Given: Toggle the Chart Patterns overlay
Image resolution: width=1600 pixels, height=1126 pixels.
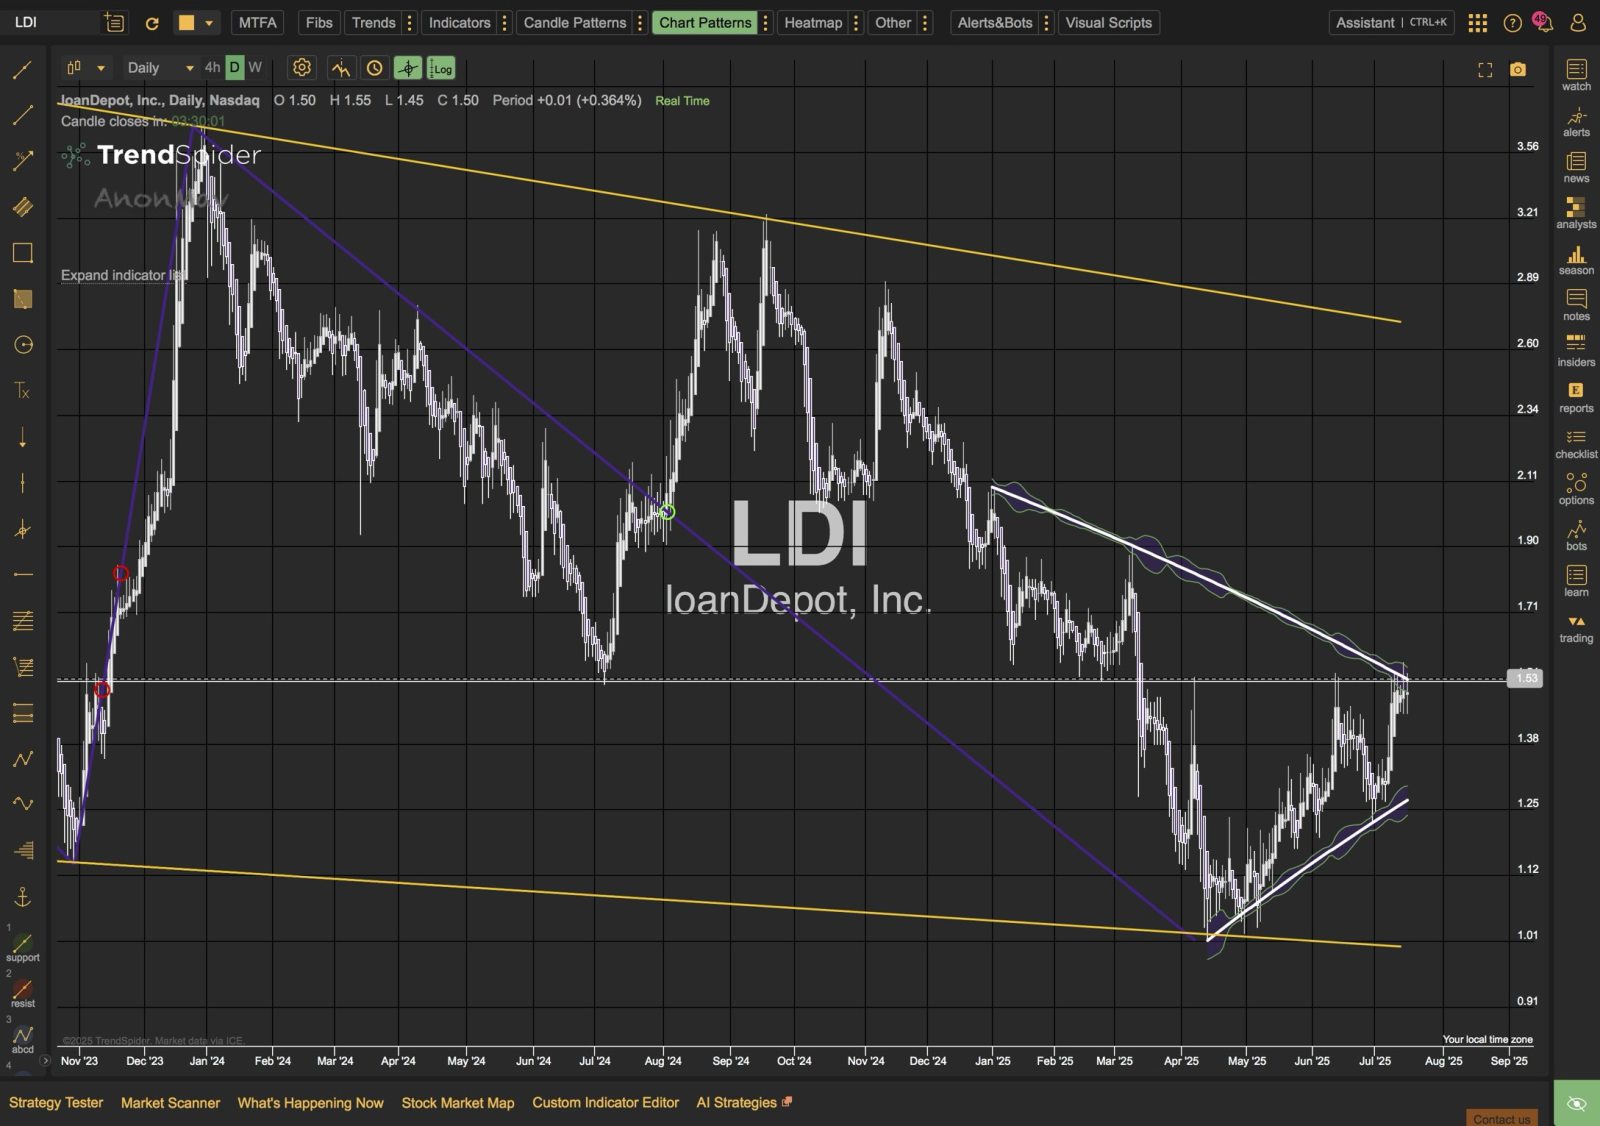Looking at the screenshot, I should (x=705, y=23).
